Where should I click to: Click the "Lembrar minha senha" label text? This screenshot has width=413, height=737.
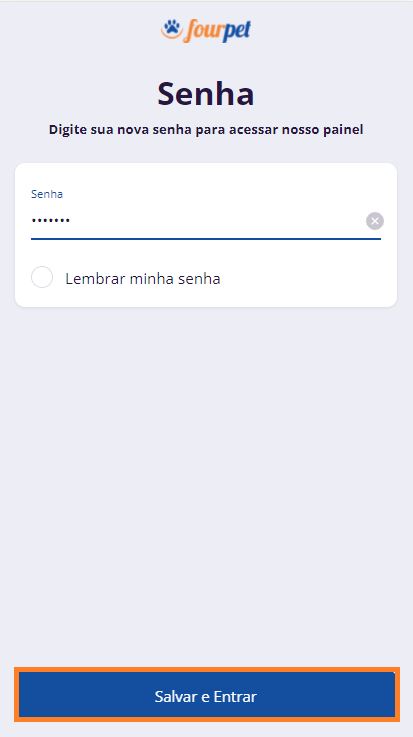(x=143, y=279)
